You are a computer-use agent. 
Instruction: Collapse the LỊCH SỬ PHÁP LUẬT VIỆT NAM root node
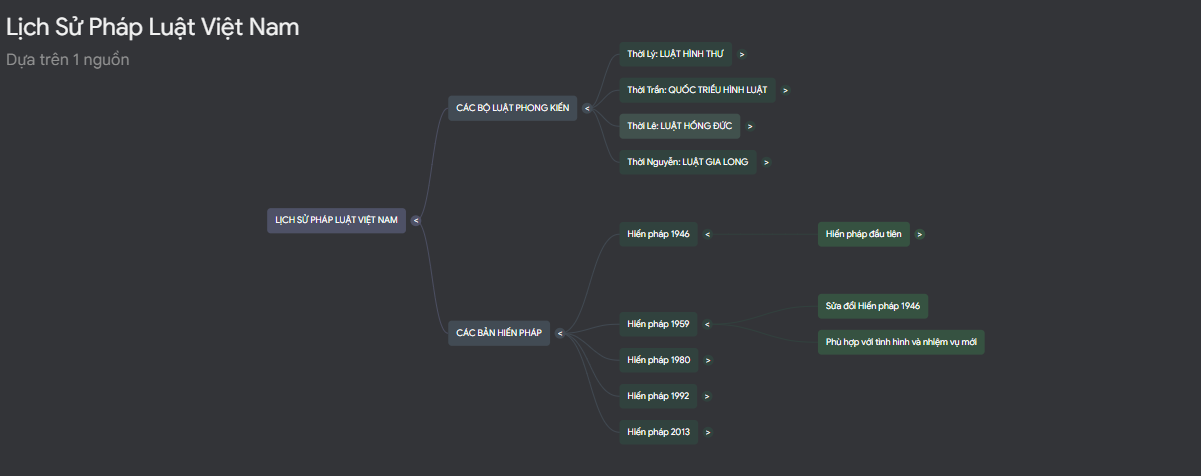coord(416,221)
